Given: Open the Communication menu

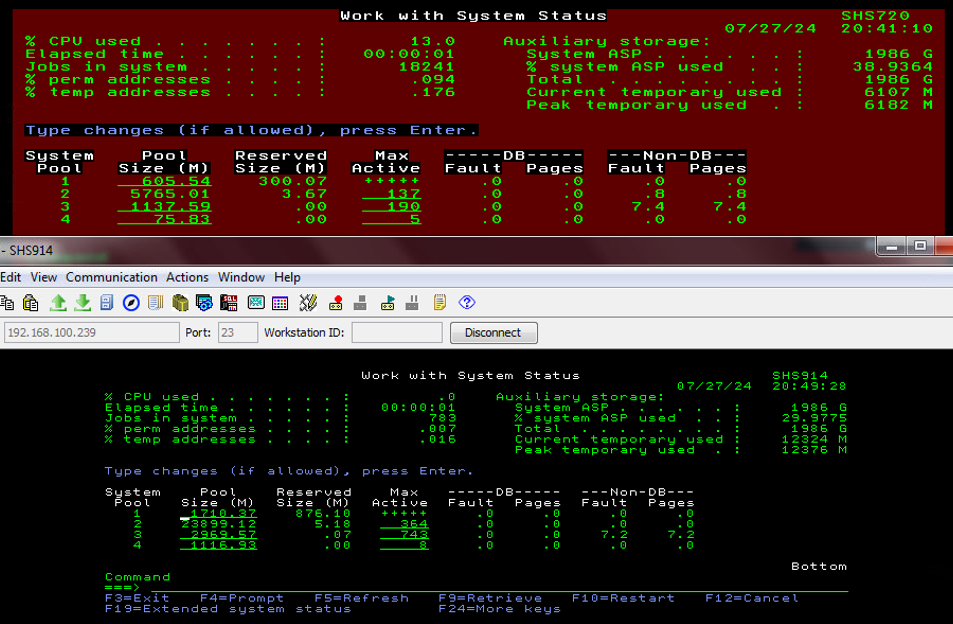Looking at the screenshot, I should pyautogui.click(x=112, y=277).
